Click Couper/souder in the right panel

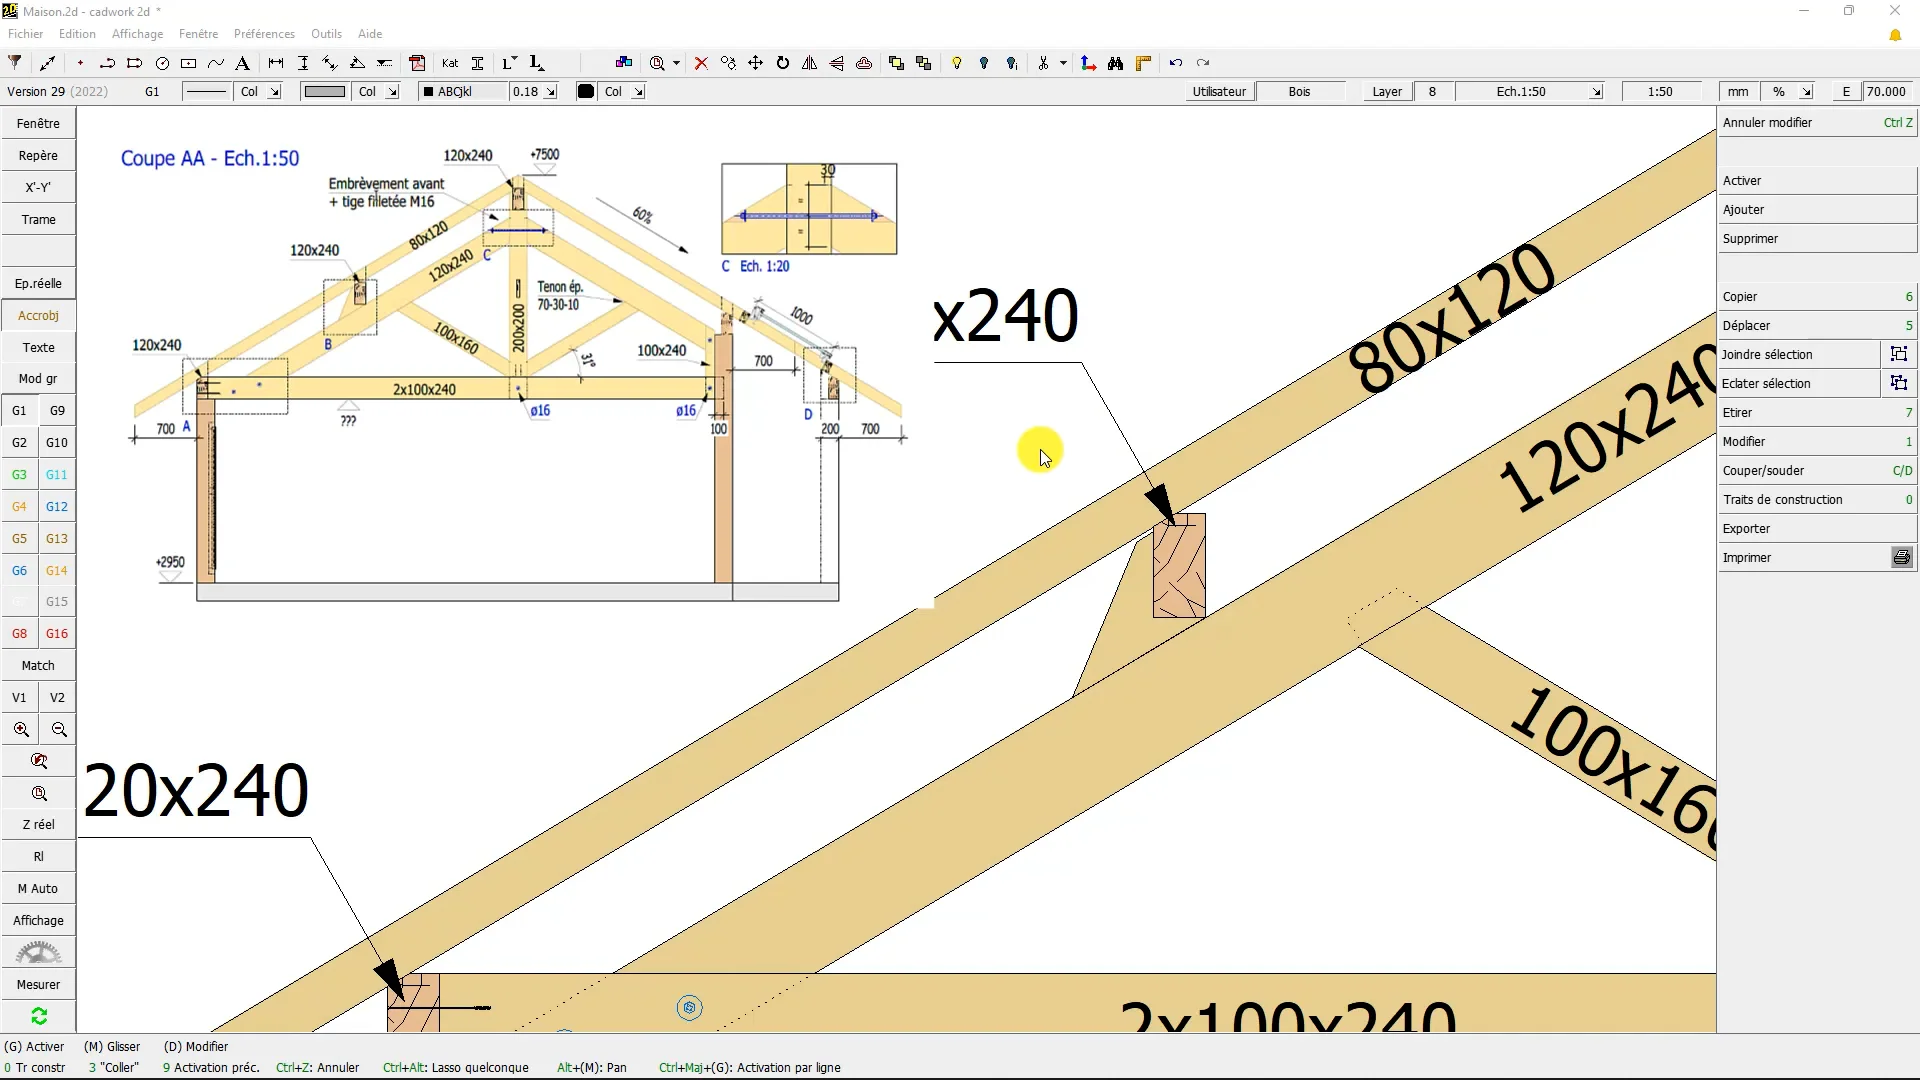click(1763, 470)
